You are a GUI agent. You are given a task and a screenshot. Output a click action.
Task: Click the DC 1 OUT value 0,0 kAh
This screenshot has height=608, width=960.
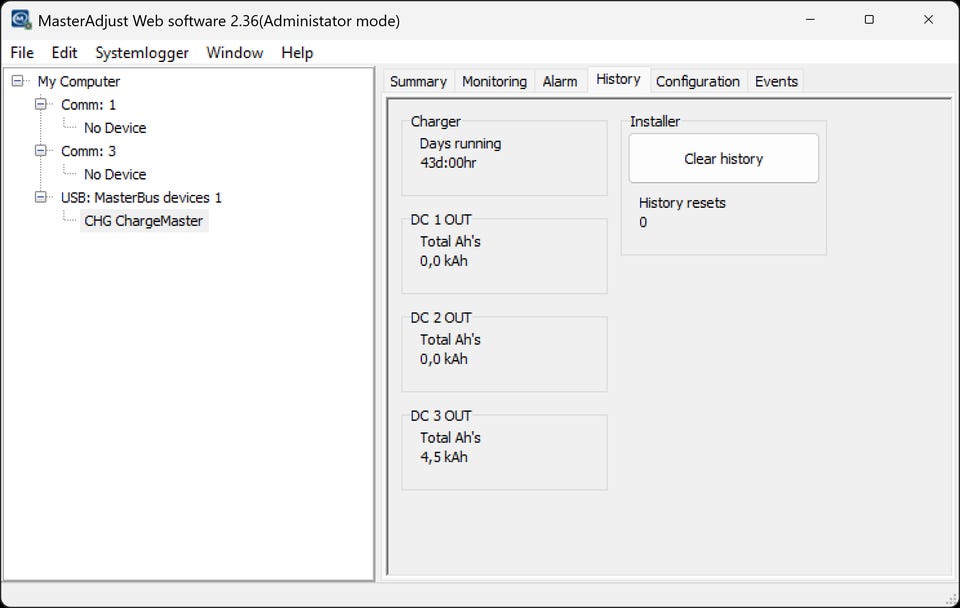coord(443,261)
